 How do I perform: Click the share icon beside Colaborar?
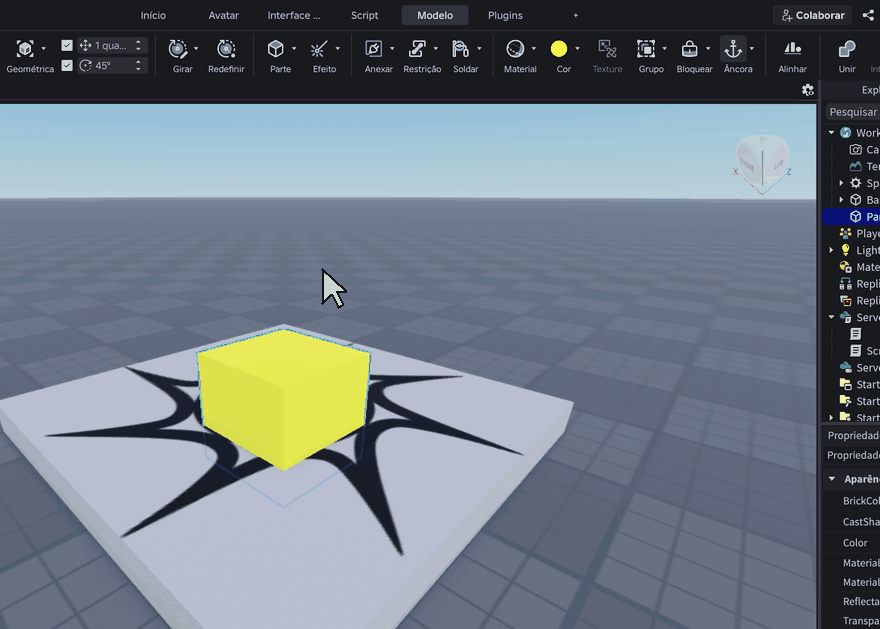coord(868,15)
